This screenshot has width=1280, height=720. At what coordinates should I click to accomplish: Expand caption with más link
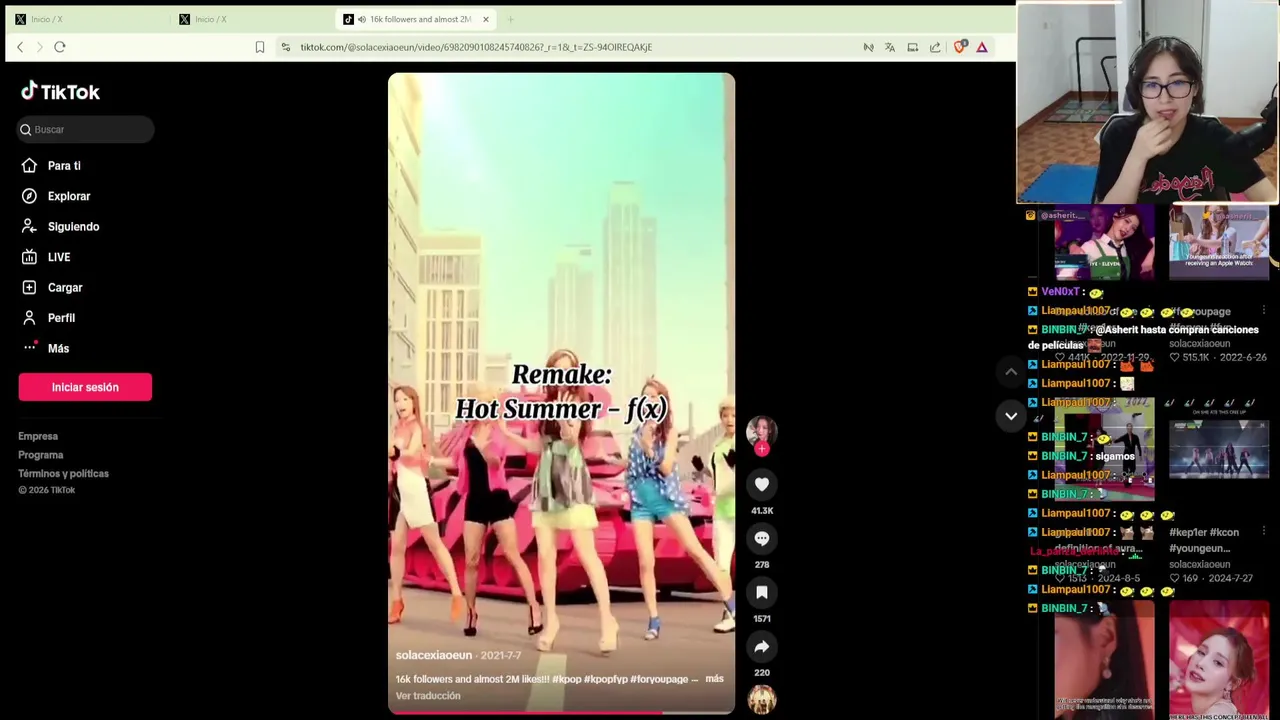pos(714,679)
